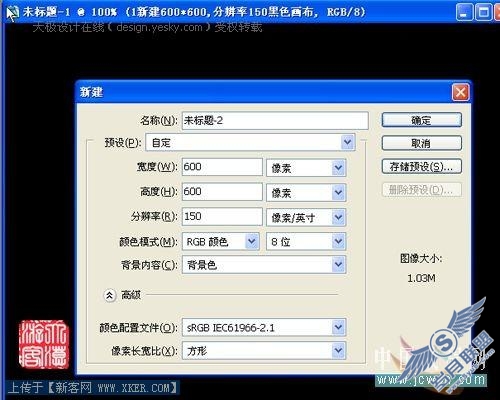Open sRGB IEC61966-2.1 color profile dropdown
The width and height of the screenshot is (500, 400).
pos(264,327)
